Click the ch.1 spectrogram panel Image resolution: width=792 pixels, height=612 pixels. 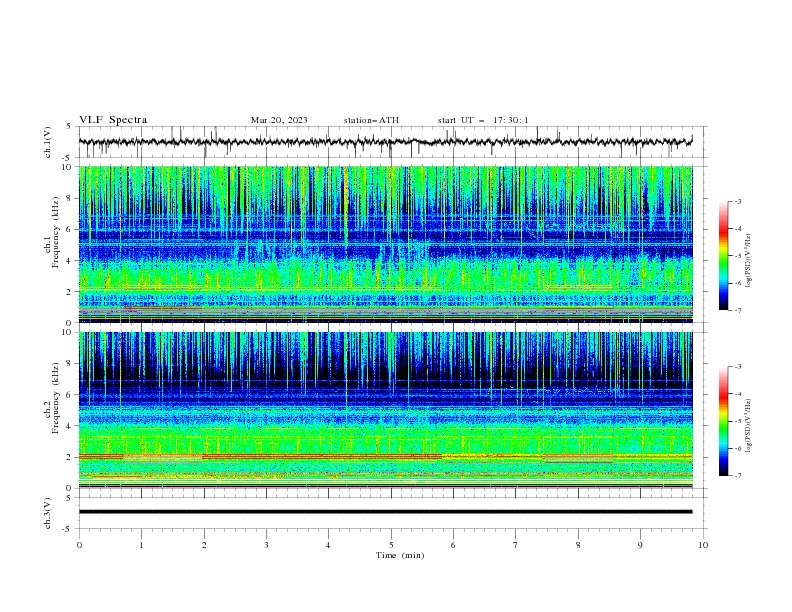coord(386,244)
